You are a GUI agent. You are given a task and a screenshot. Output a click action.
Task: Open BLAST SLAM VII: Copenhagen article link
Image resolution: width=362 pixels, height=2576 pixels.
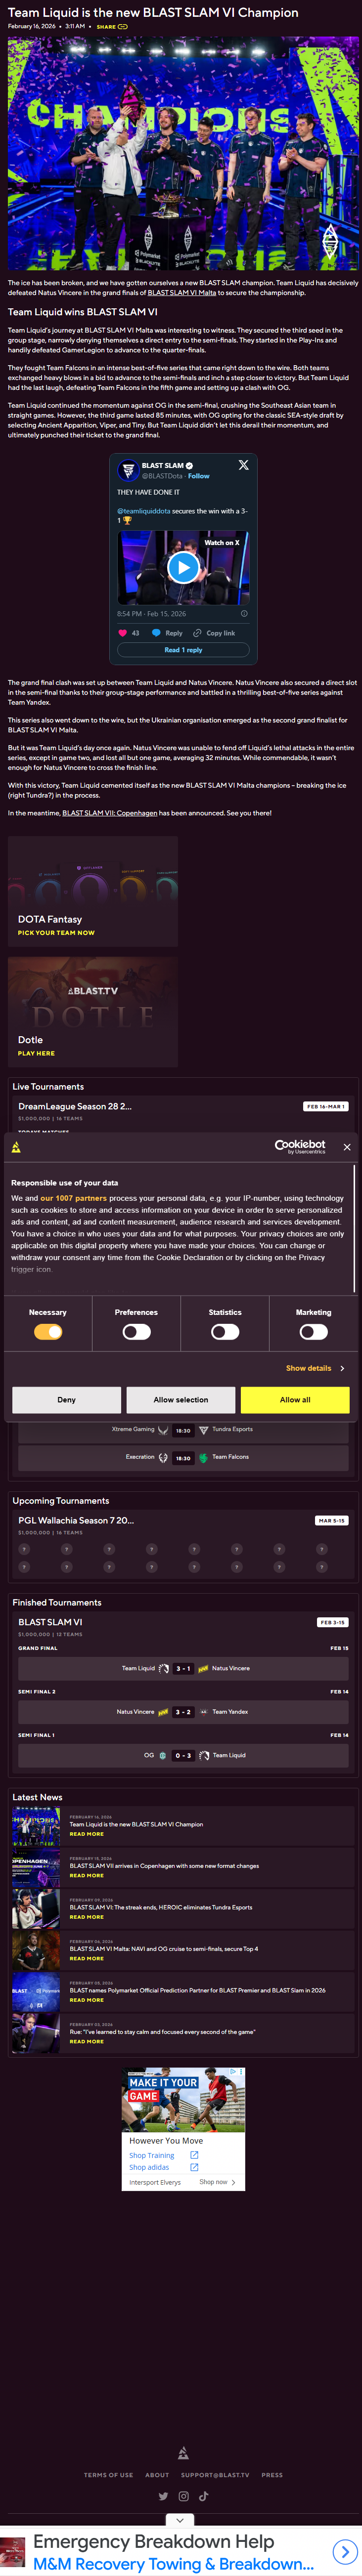click(109, 813)
